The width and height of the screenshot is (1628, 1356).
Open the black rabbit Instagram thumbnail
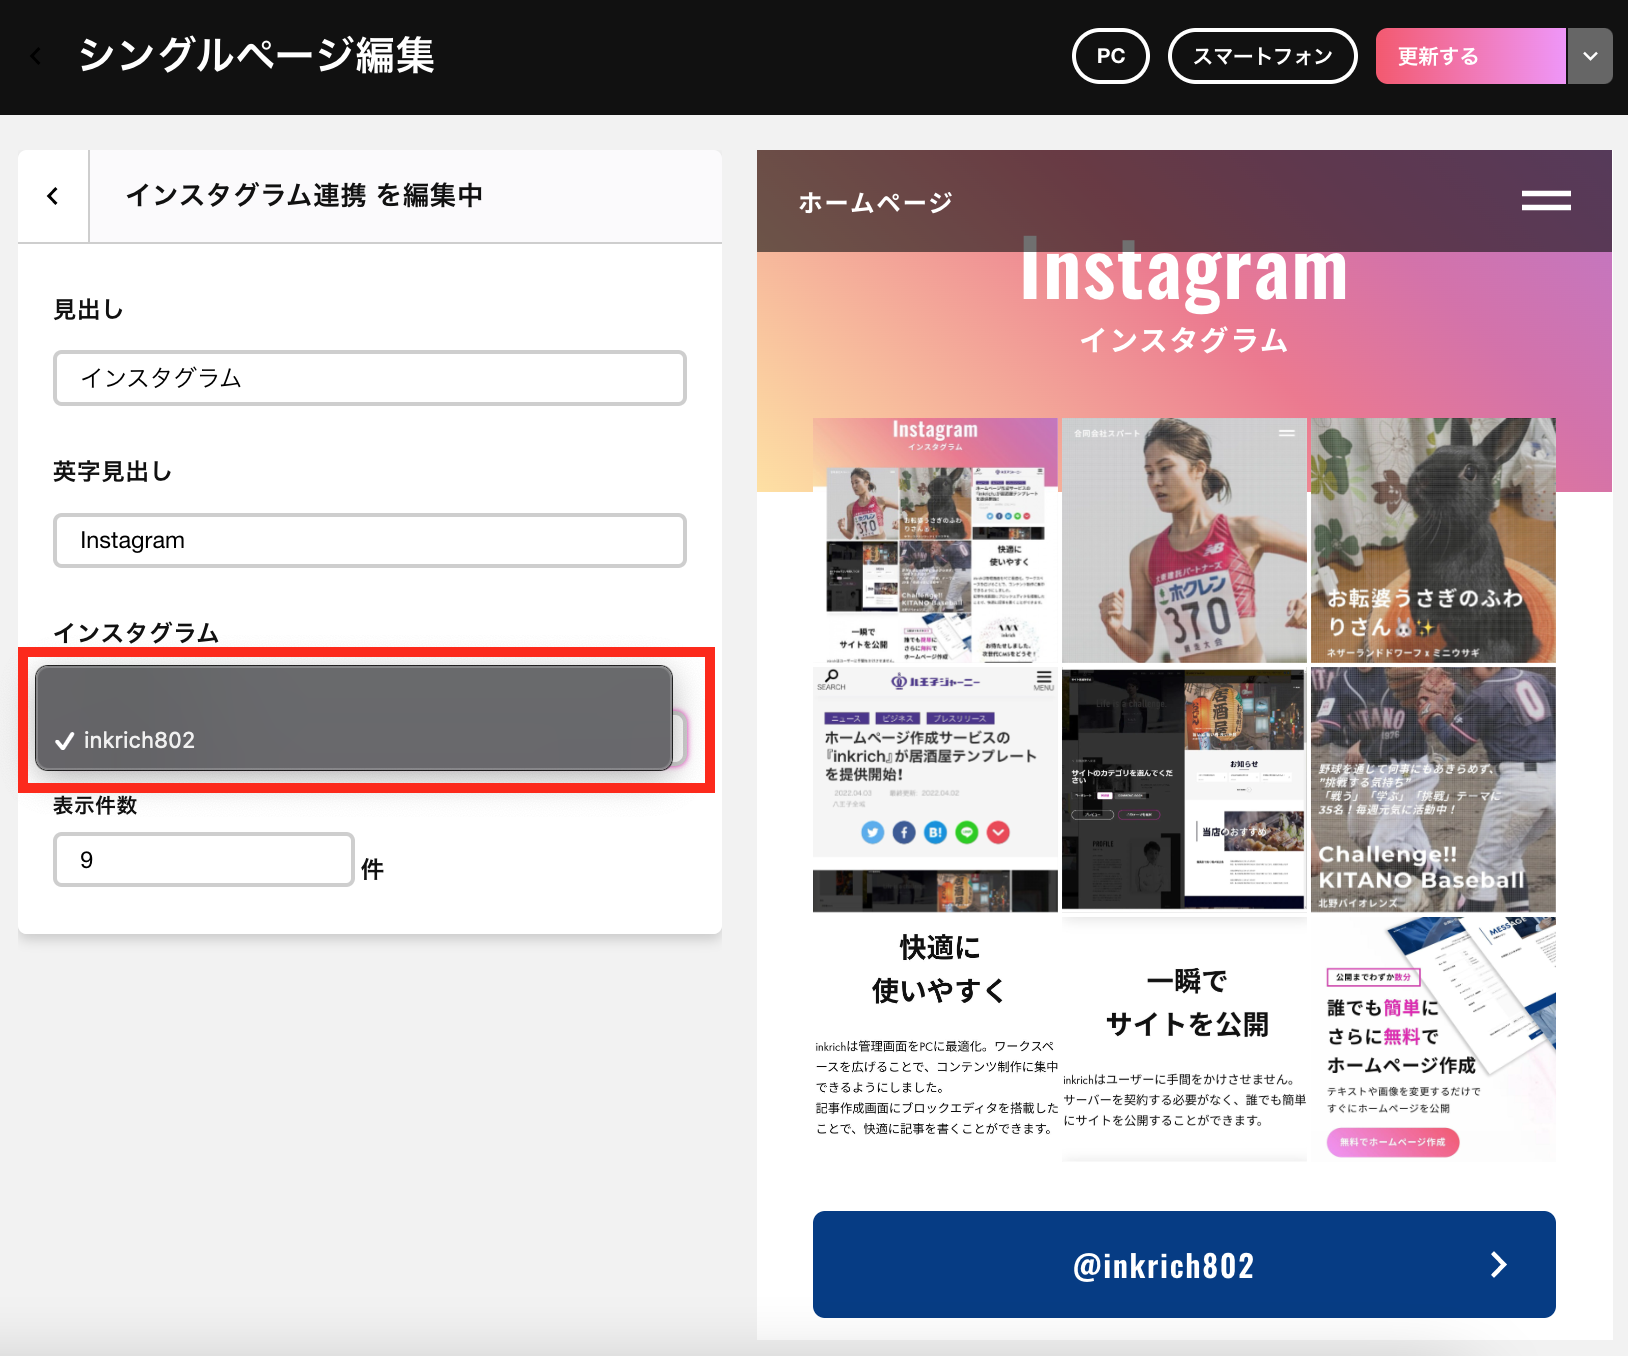1433,540
